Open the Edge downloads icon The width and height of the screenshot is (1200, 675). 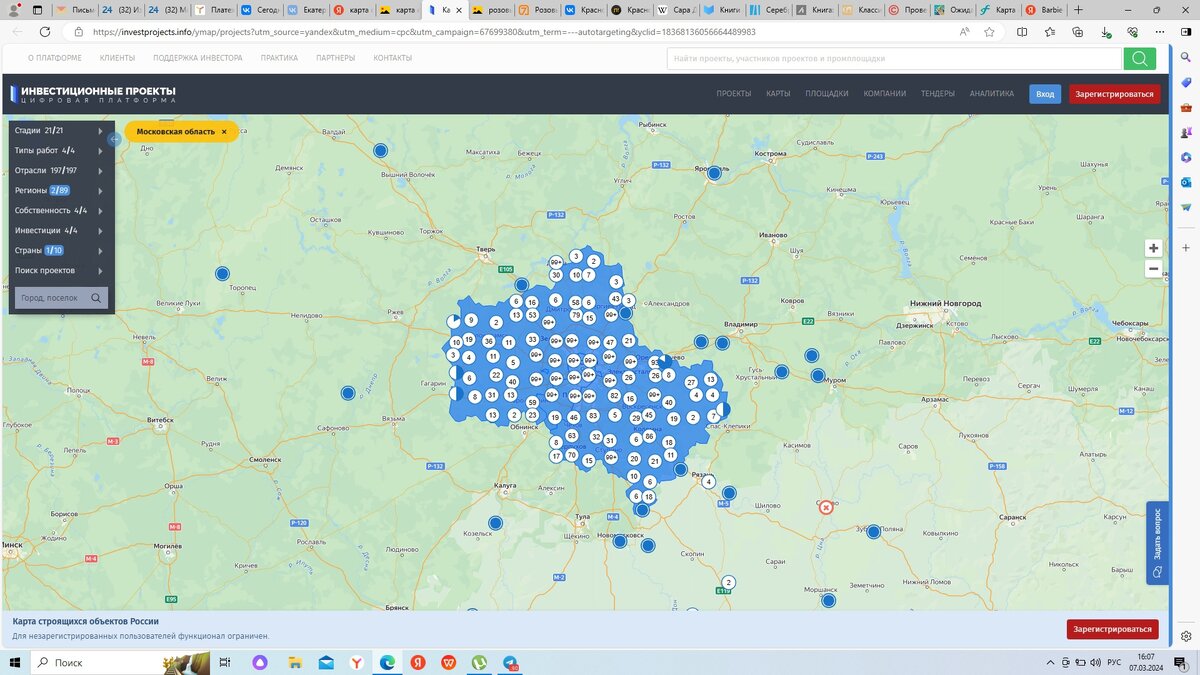click(1105, 31)
